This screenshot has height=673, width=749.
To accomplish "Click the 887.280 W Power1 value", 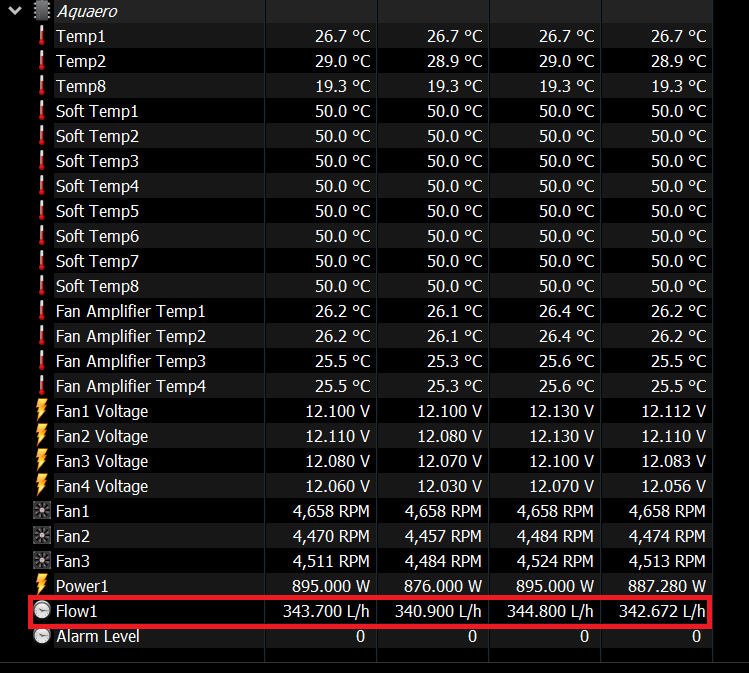I will pyautogui.click(x=666, y=586).
